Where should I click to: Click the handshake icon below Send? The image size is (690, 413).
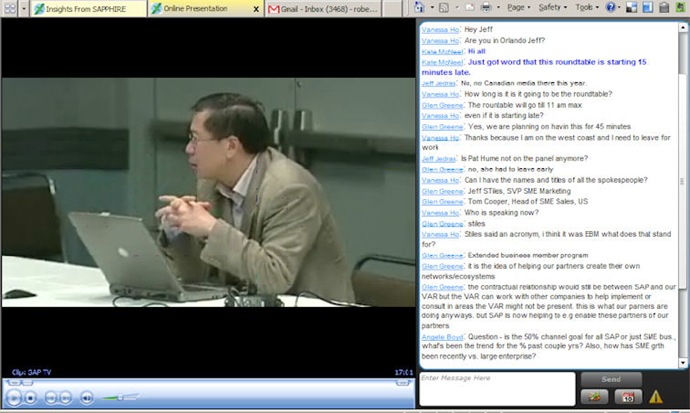[x=594, y=397]
